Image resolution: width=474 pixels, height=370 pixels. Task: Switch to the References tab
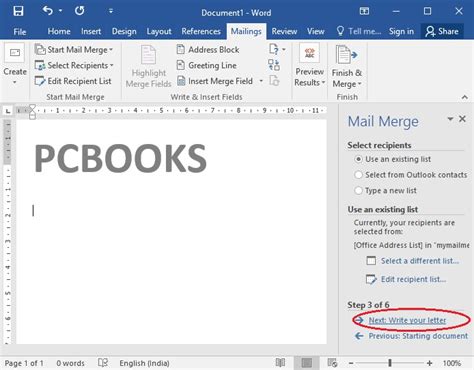tap(201, 31)
